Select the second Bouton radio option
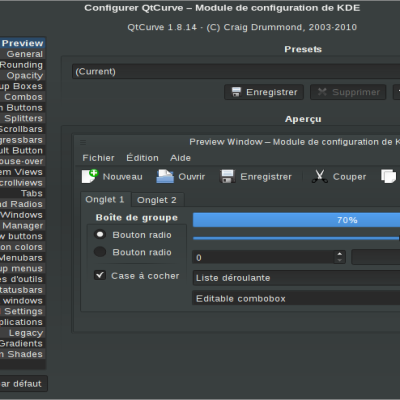Screen dimensions: 400x400 (x=100, y=252)
